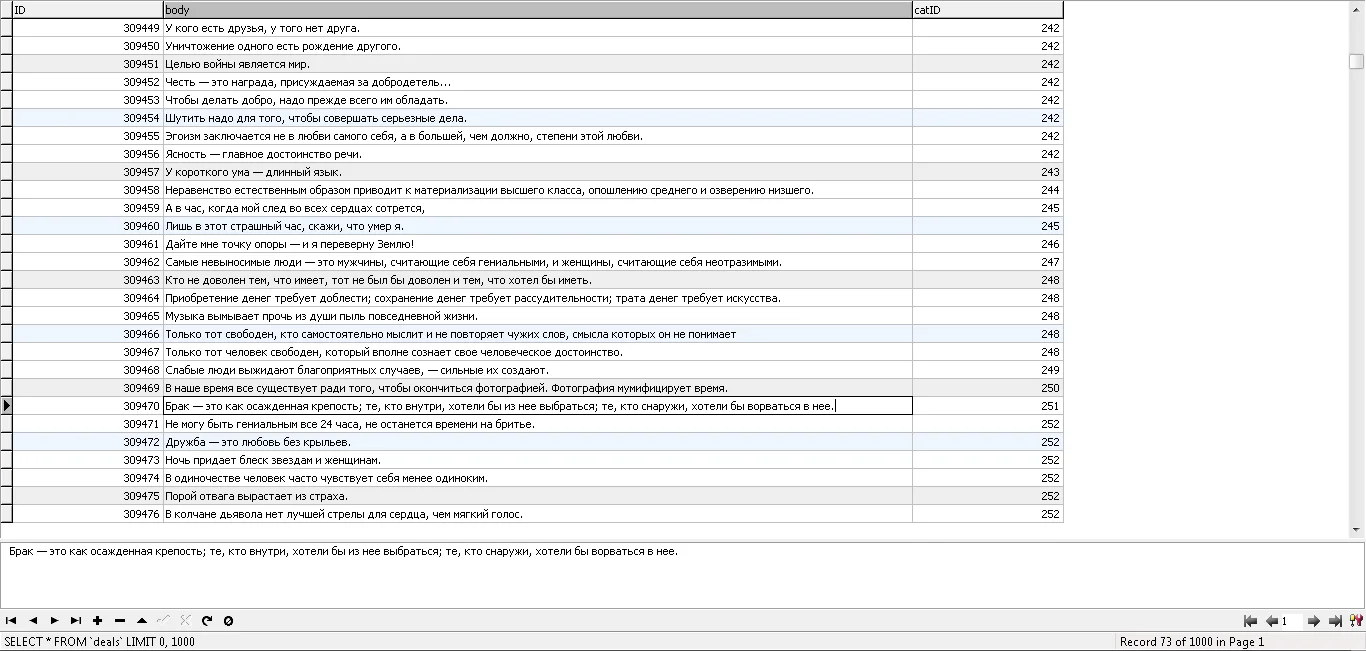1366x651 pixels.
Task: Click body cell 'Ясность — главное достоинство речи.'
Action: 538,154
